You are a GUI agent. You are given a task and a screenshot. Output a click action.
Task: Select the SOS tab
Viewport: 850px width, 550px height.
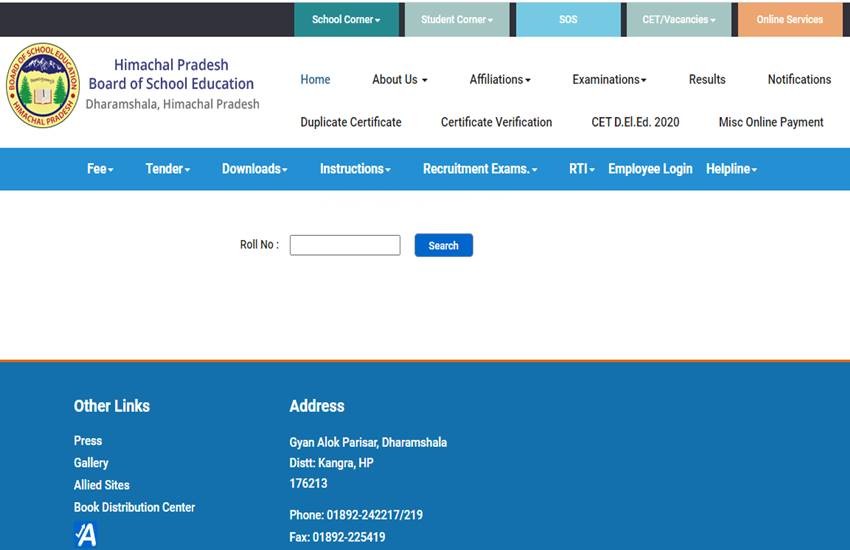(568, 19)
